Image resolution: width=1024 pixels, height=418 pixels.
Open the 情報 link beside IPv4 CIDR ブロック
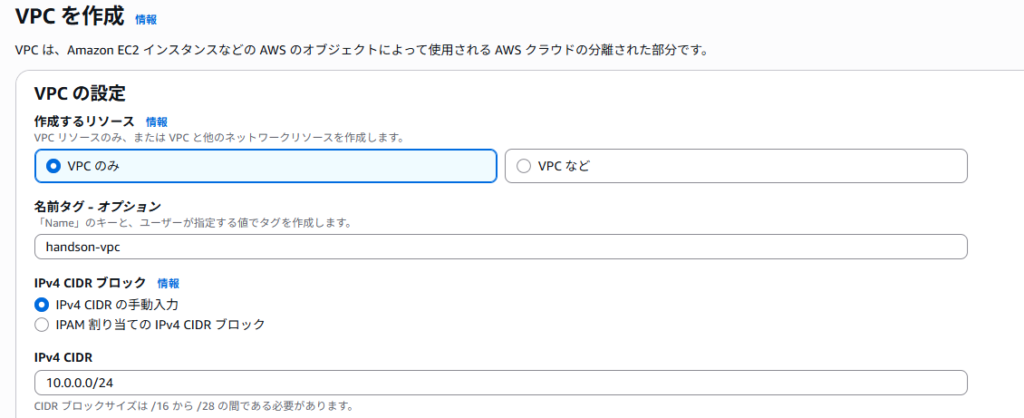pos(168,283)
